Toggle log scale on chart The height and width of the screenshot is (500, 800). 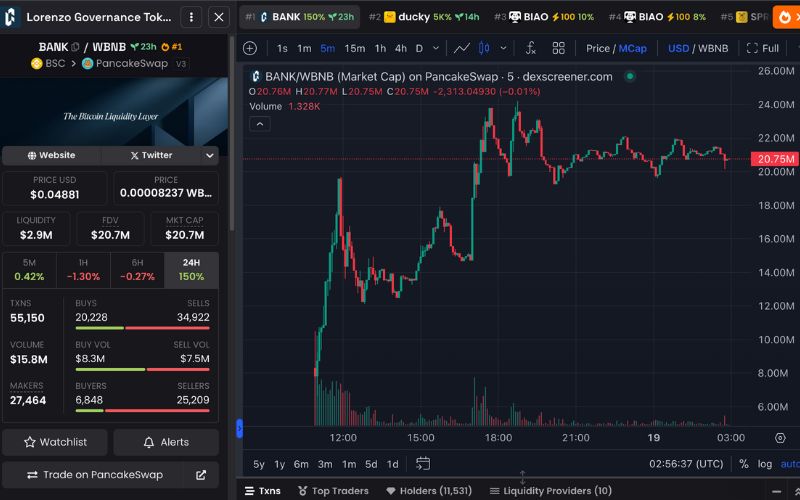pyautogui.click(x=765, y=464)
